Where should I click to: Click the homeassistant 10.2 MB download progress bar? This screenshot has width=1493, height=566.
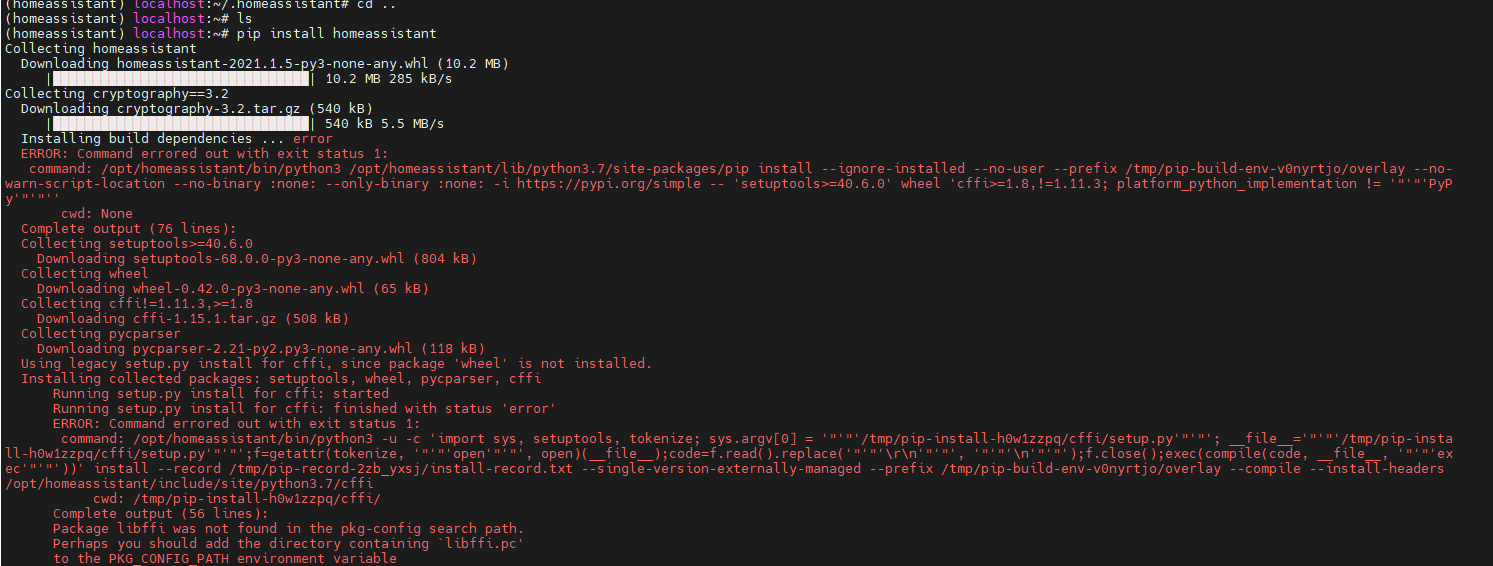(181, 79)
